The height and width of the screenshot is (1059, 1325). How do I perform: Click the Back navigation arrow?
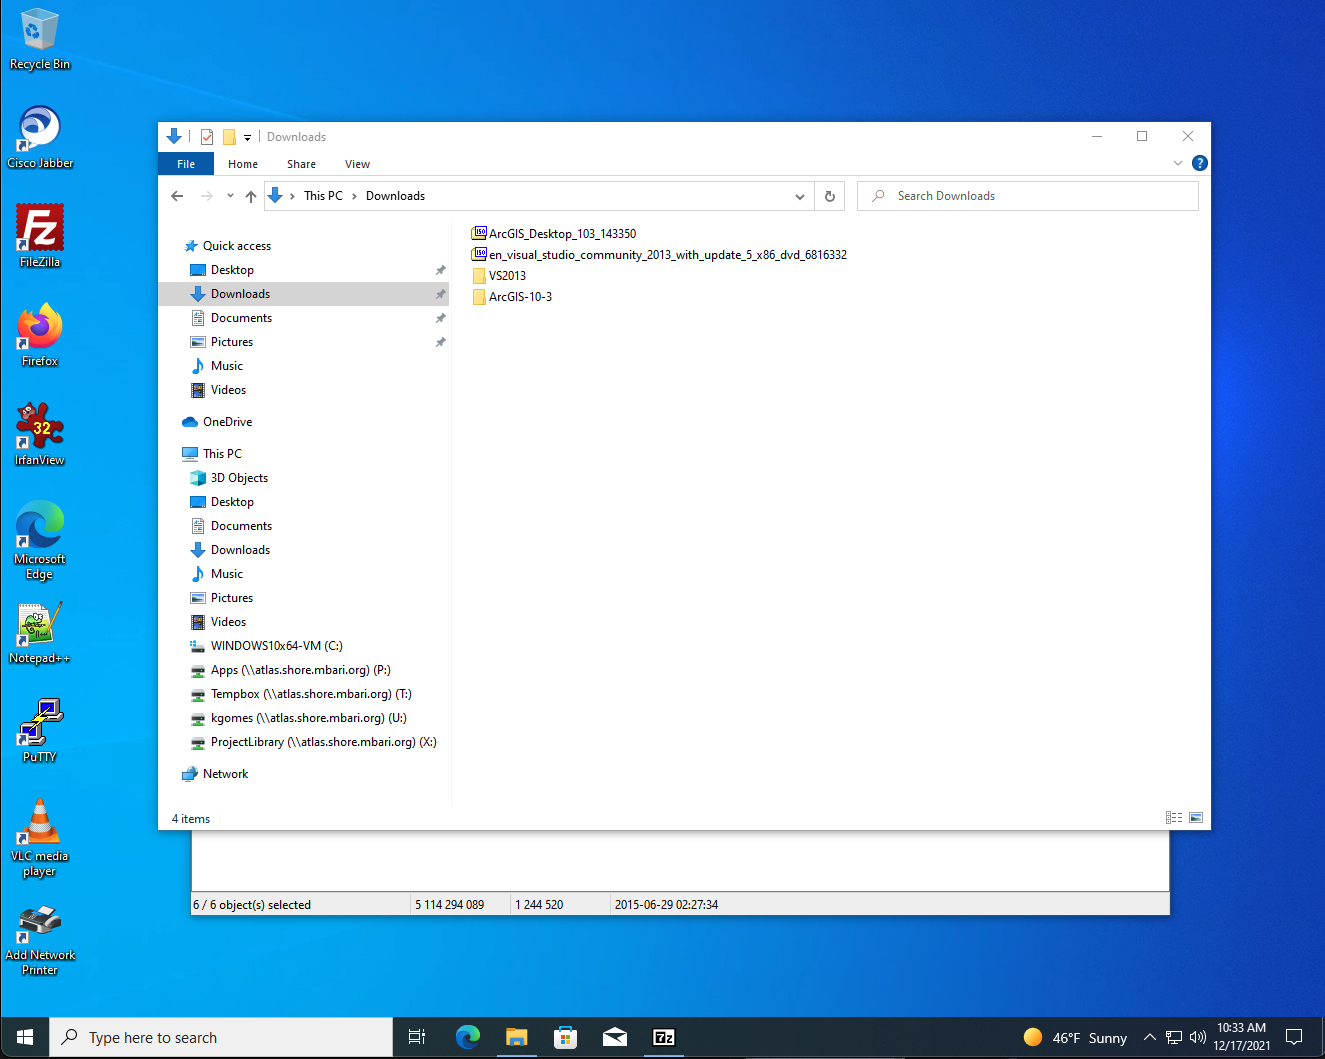(x=177, y=196)
